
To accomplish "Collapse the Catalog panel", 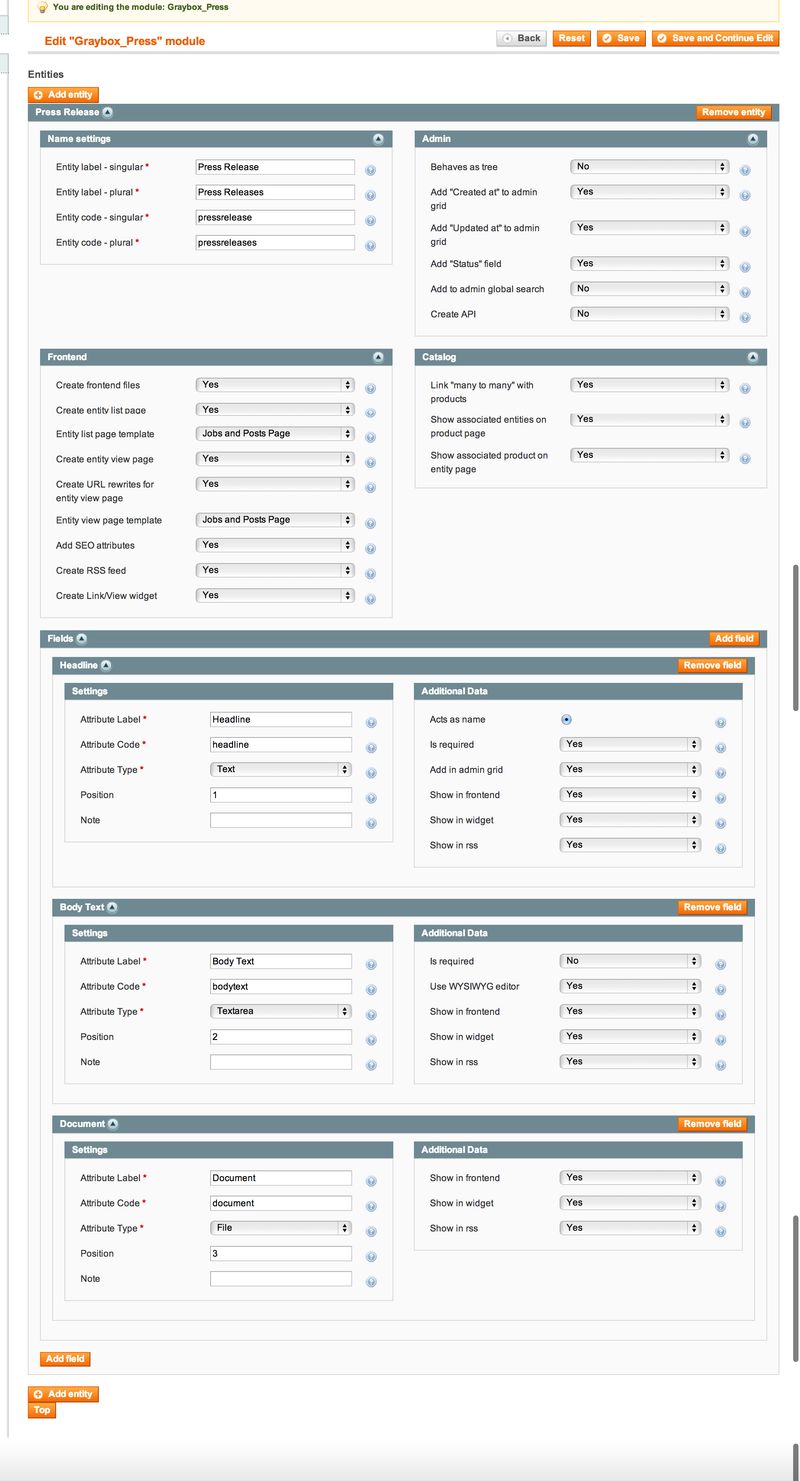I will [x=753, y=357].
